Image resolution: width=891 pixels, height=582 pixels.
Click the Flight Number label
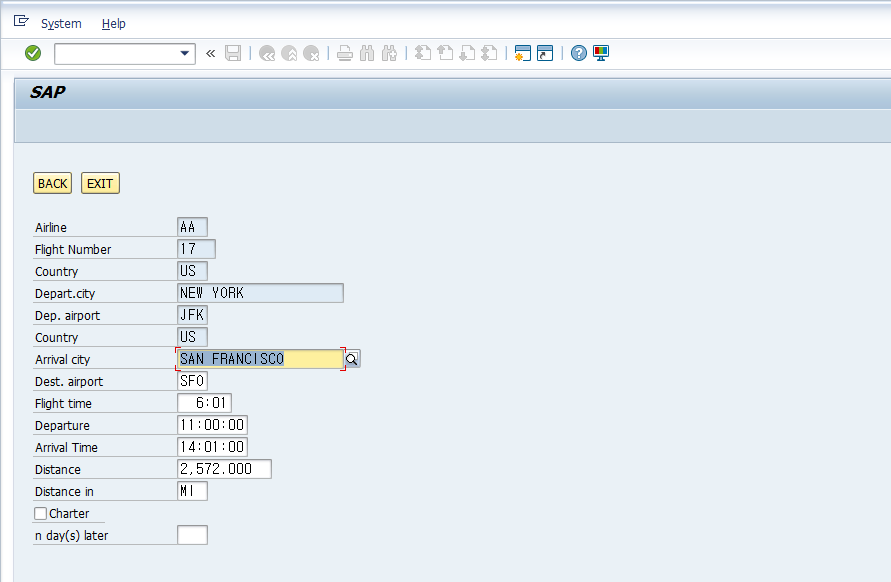73,250
